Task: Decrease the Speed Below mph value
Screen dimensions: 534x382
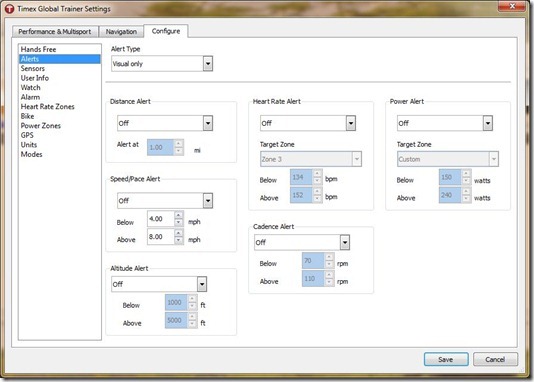Action: tap(178, 223)
